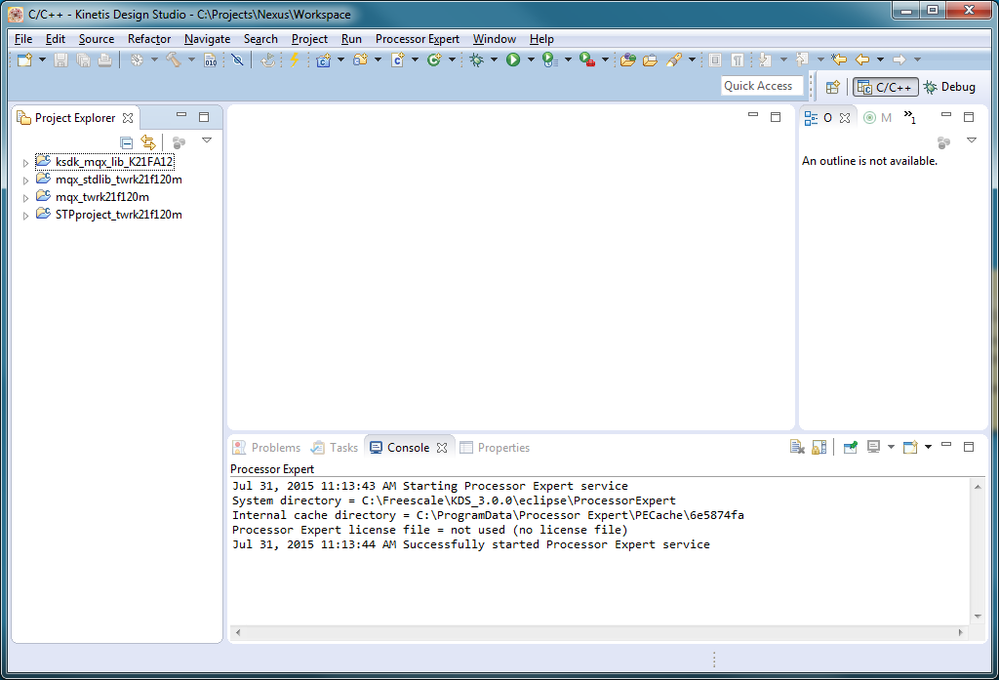Switch to the Problems tab
This screenshot has height=680, width=999.
pos(266,447)
